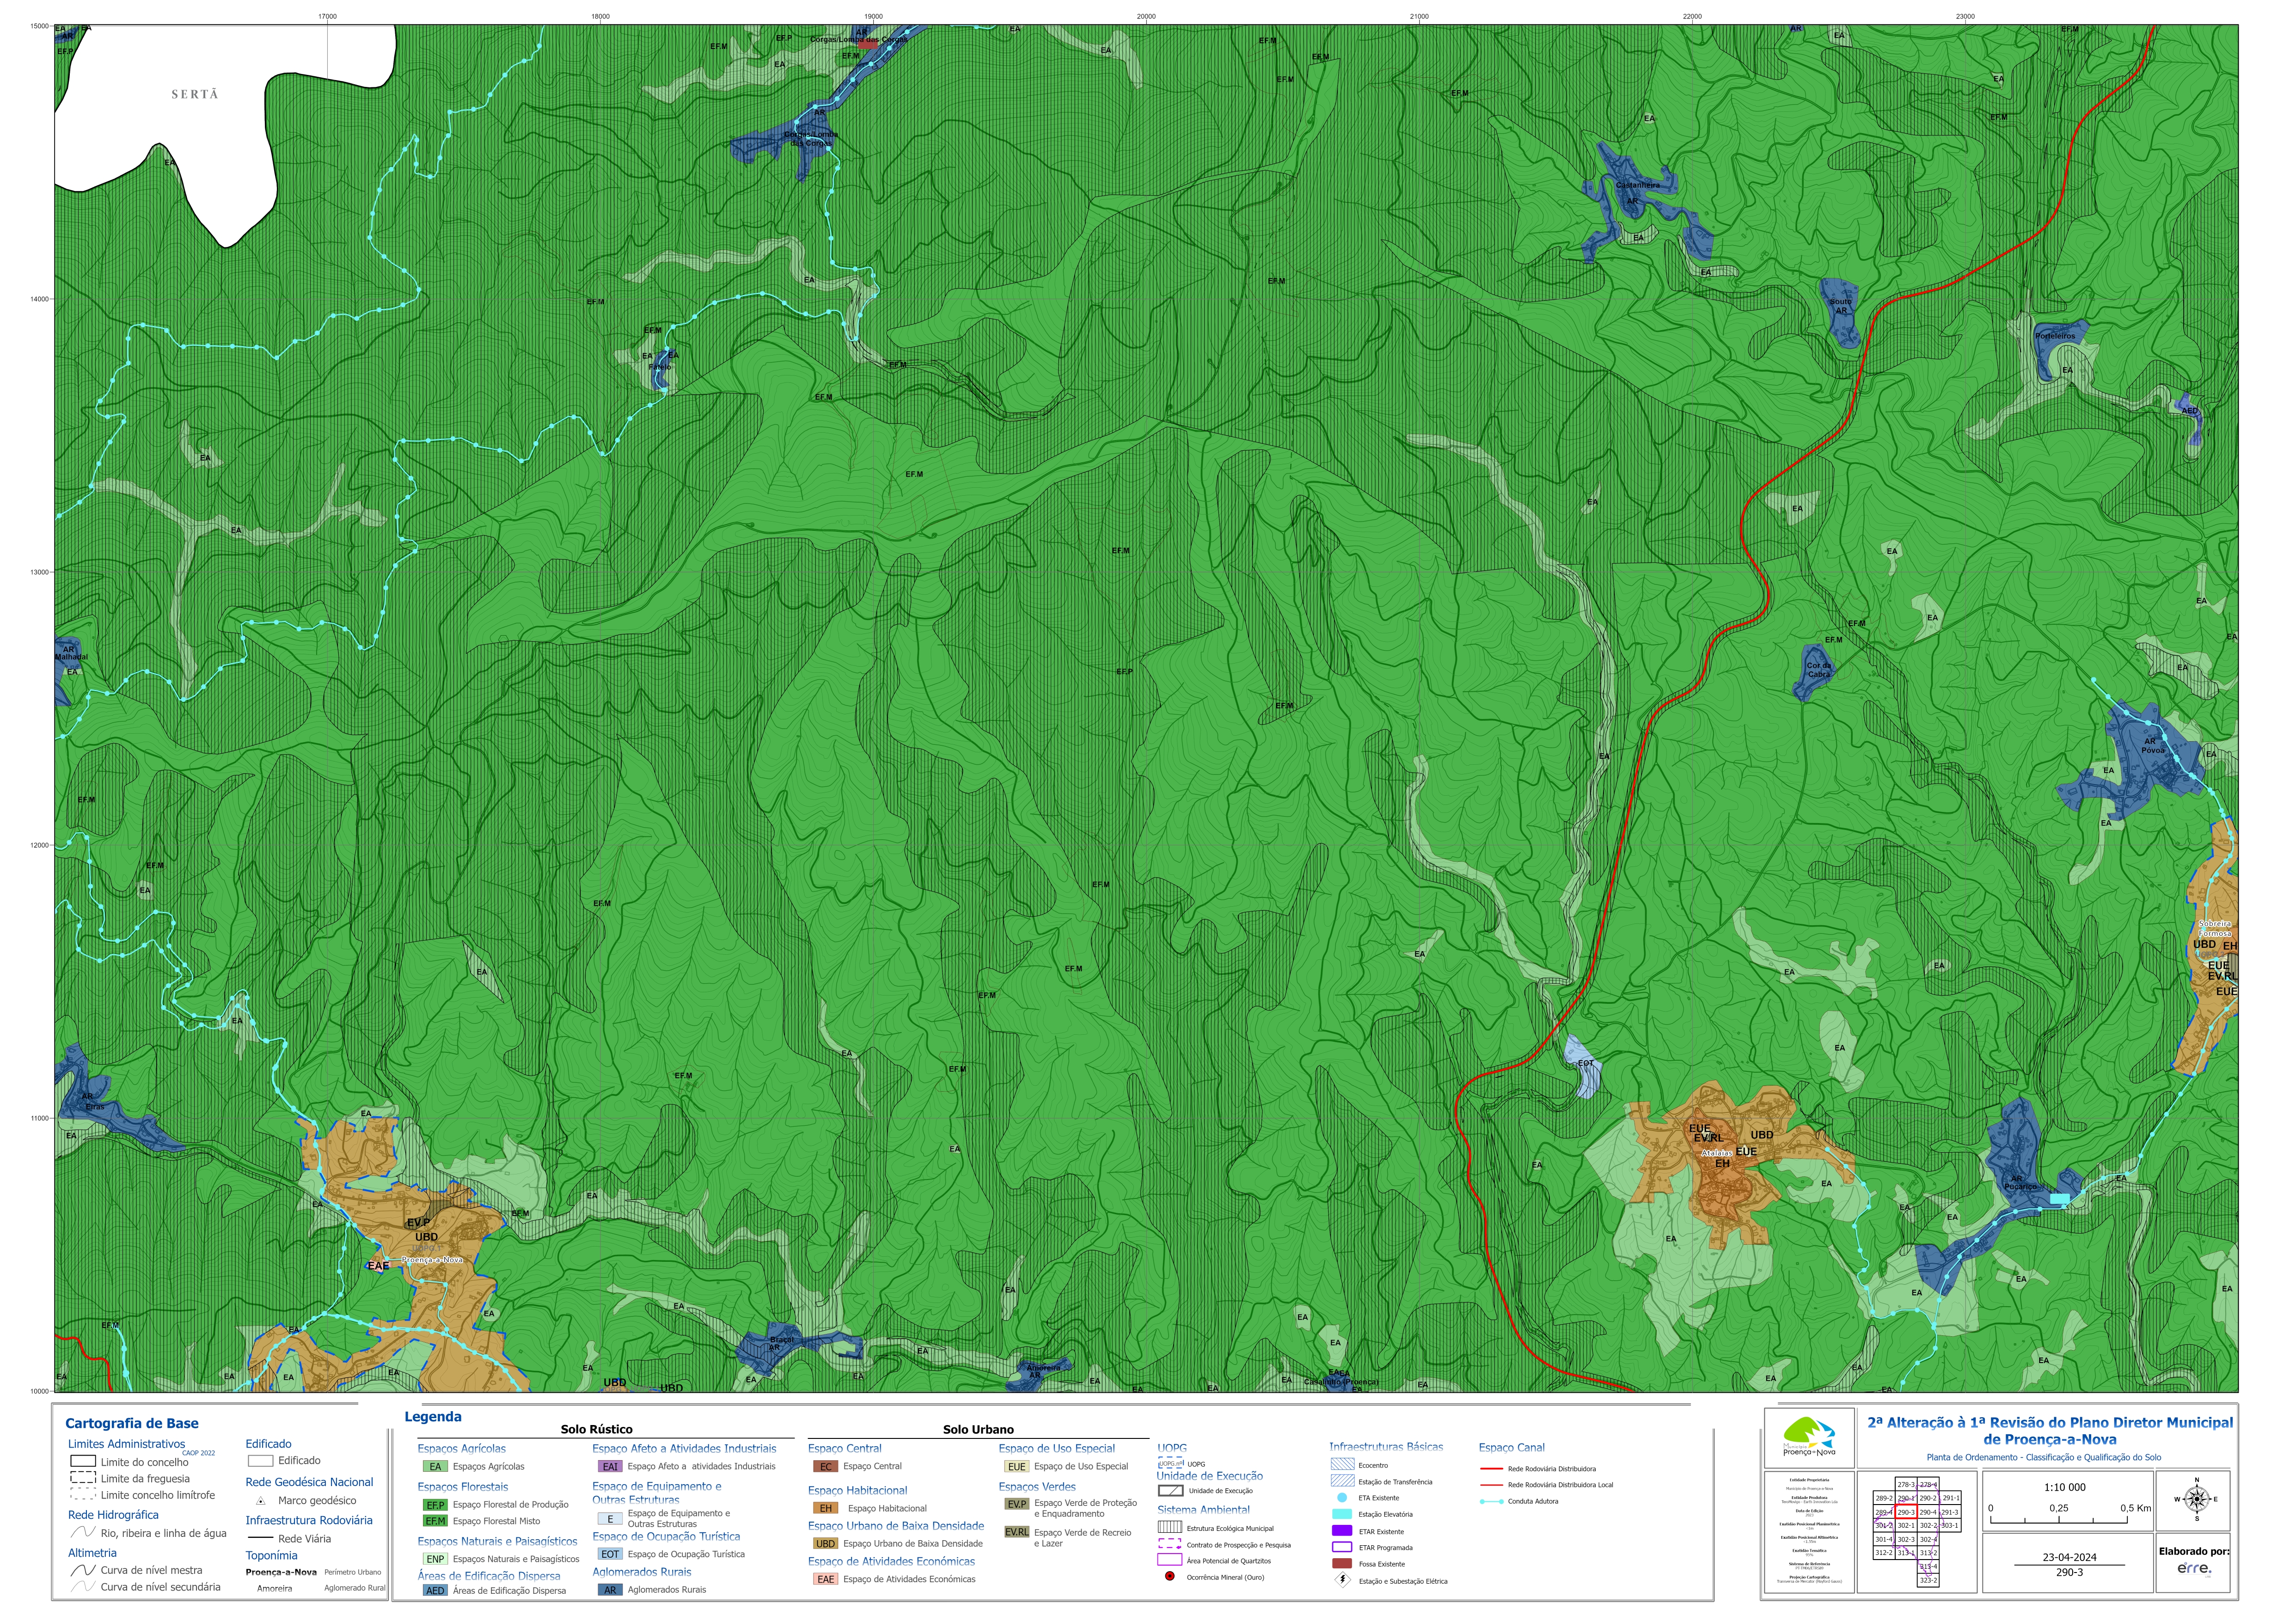Viewport: 2296px width, 1622px height.
Task: Select the 302-1 cell in index grid
Action: point(1906,1526)
